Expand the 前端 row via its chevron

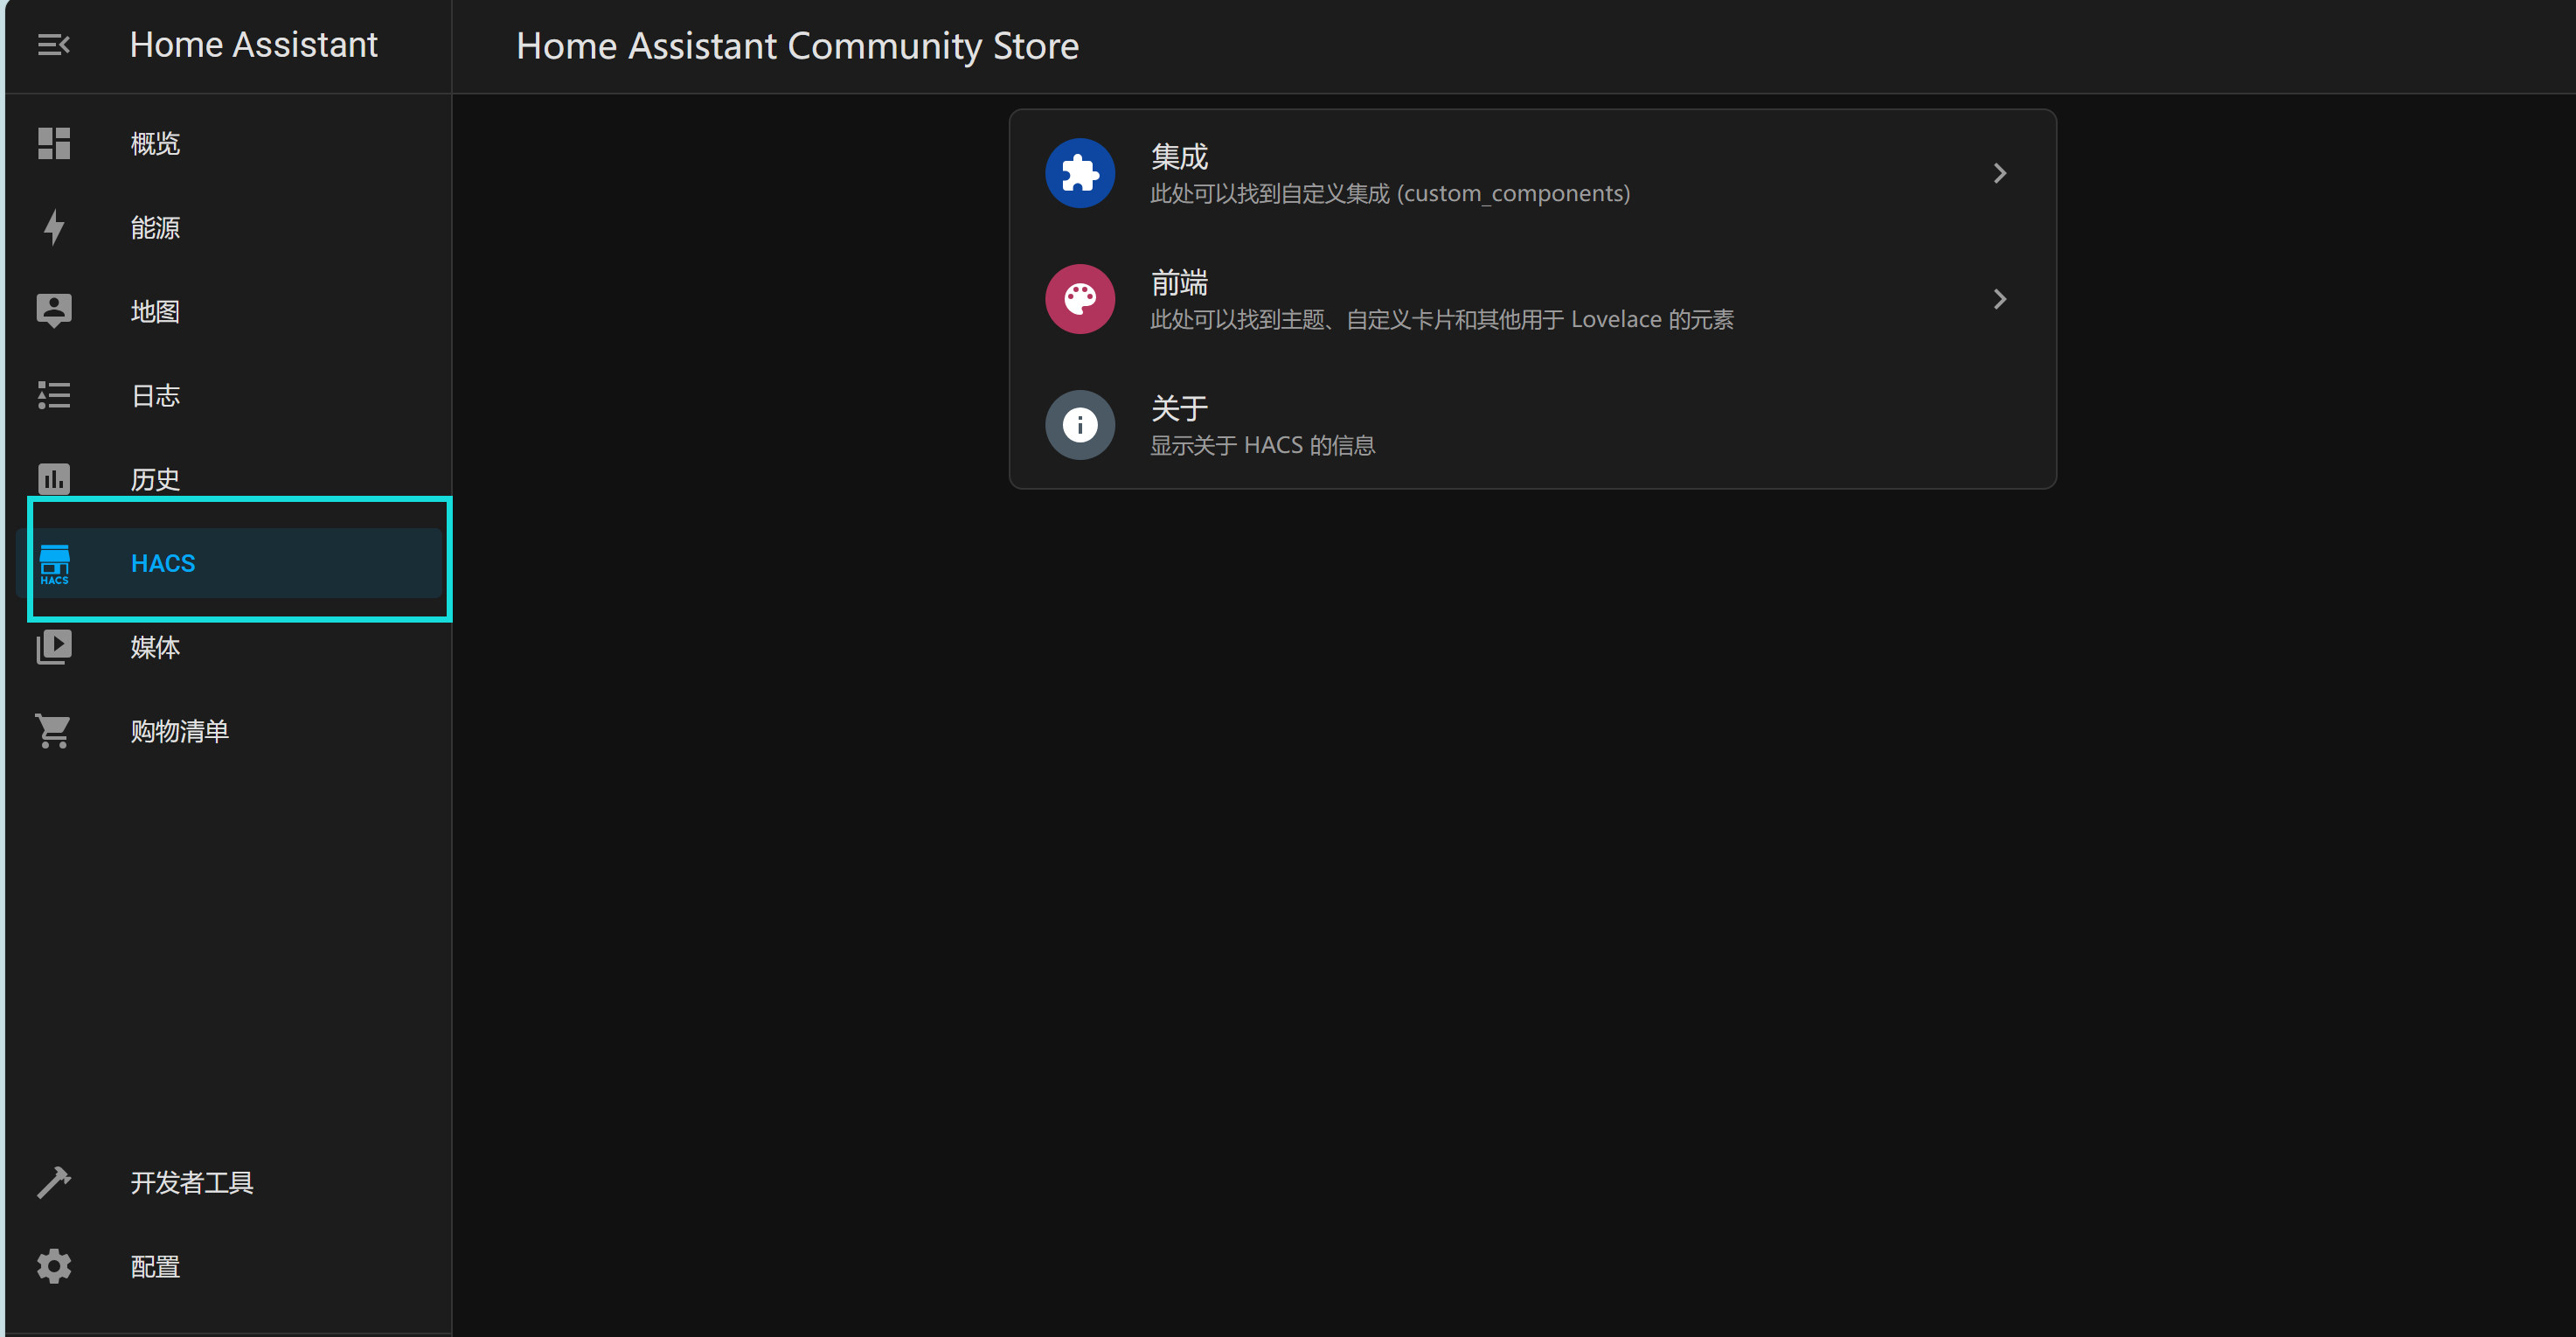click(1999, 298)
